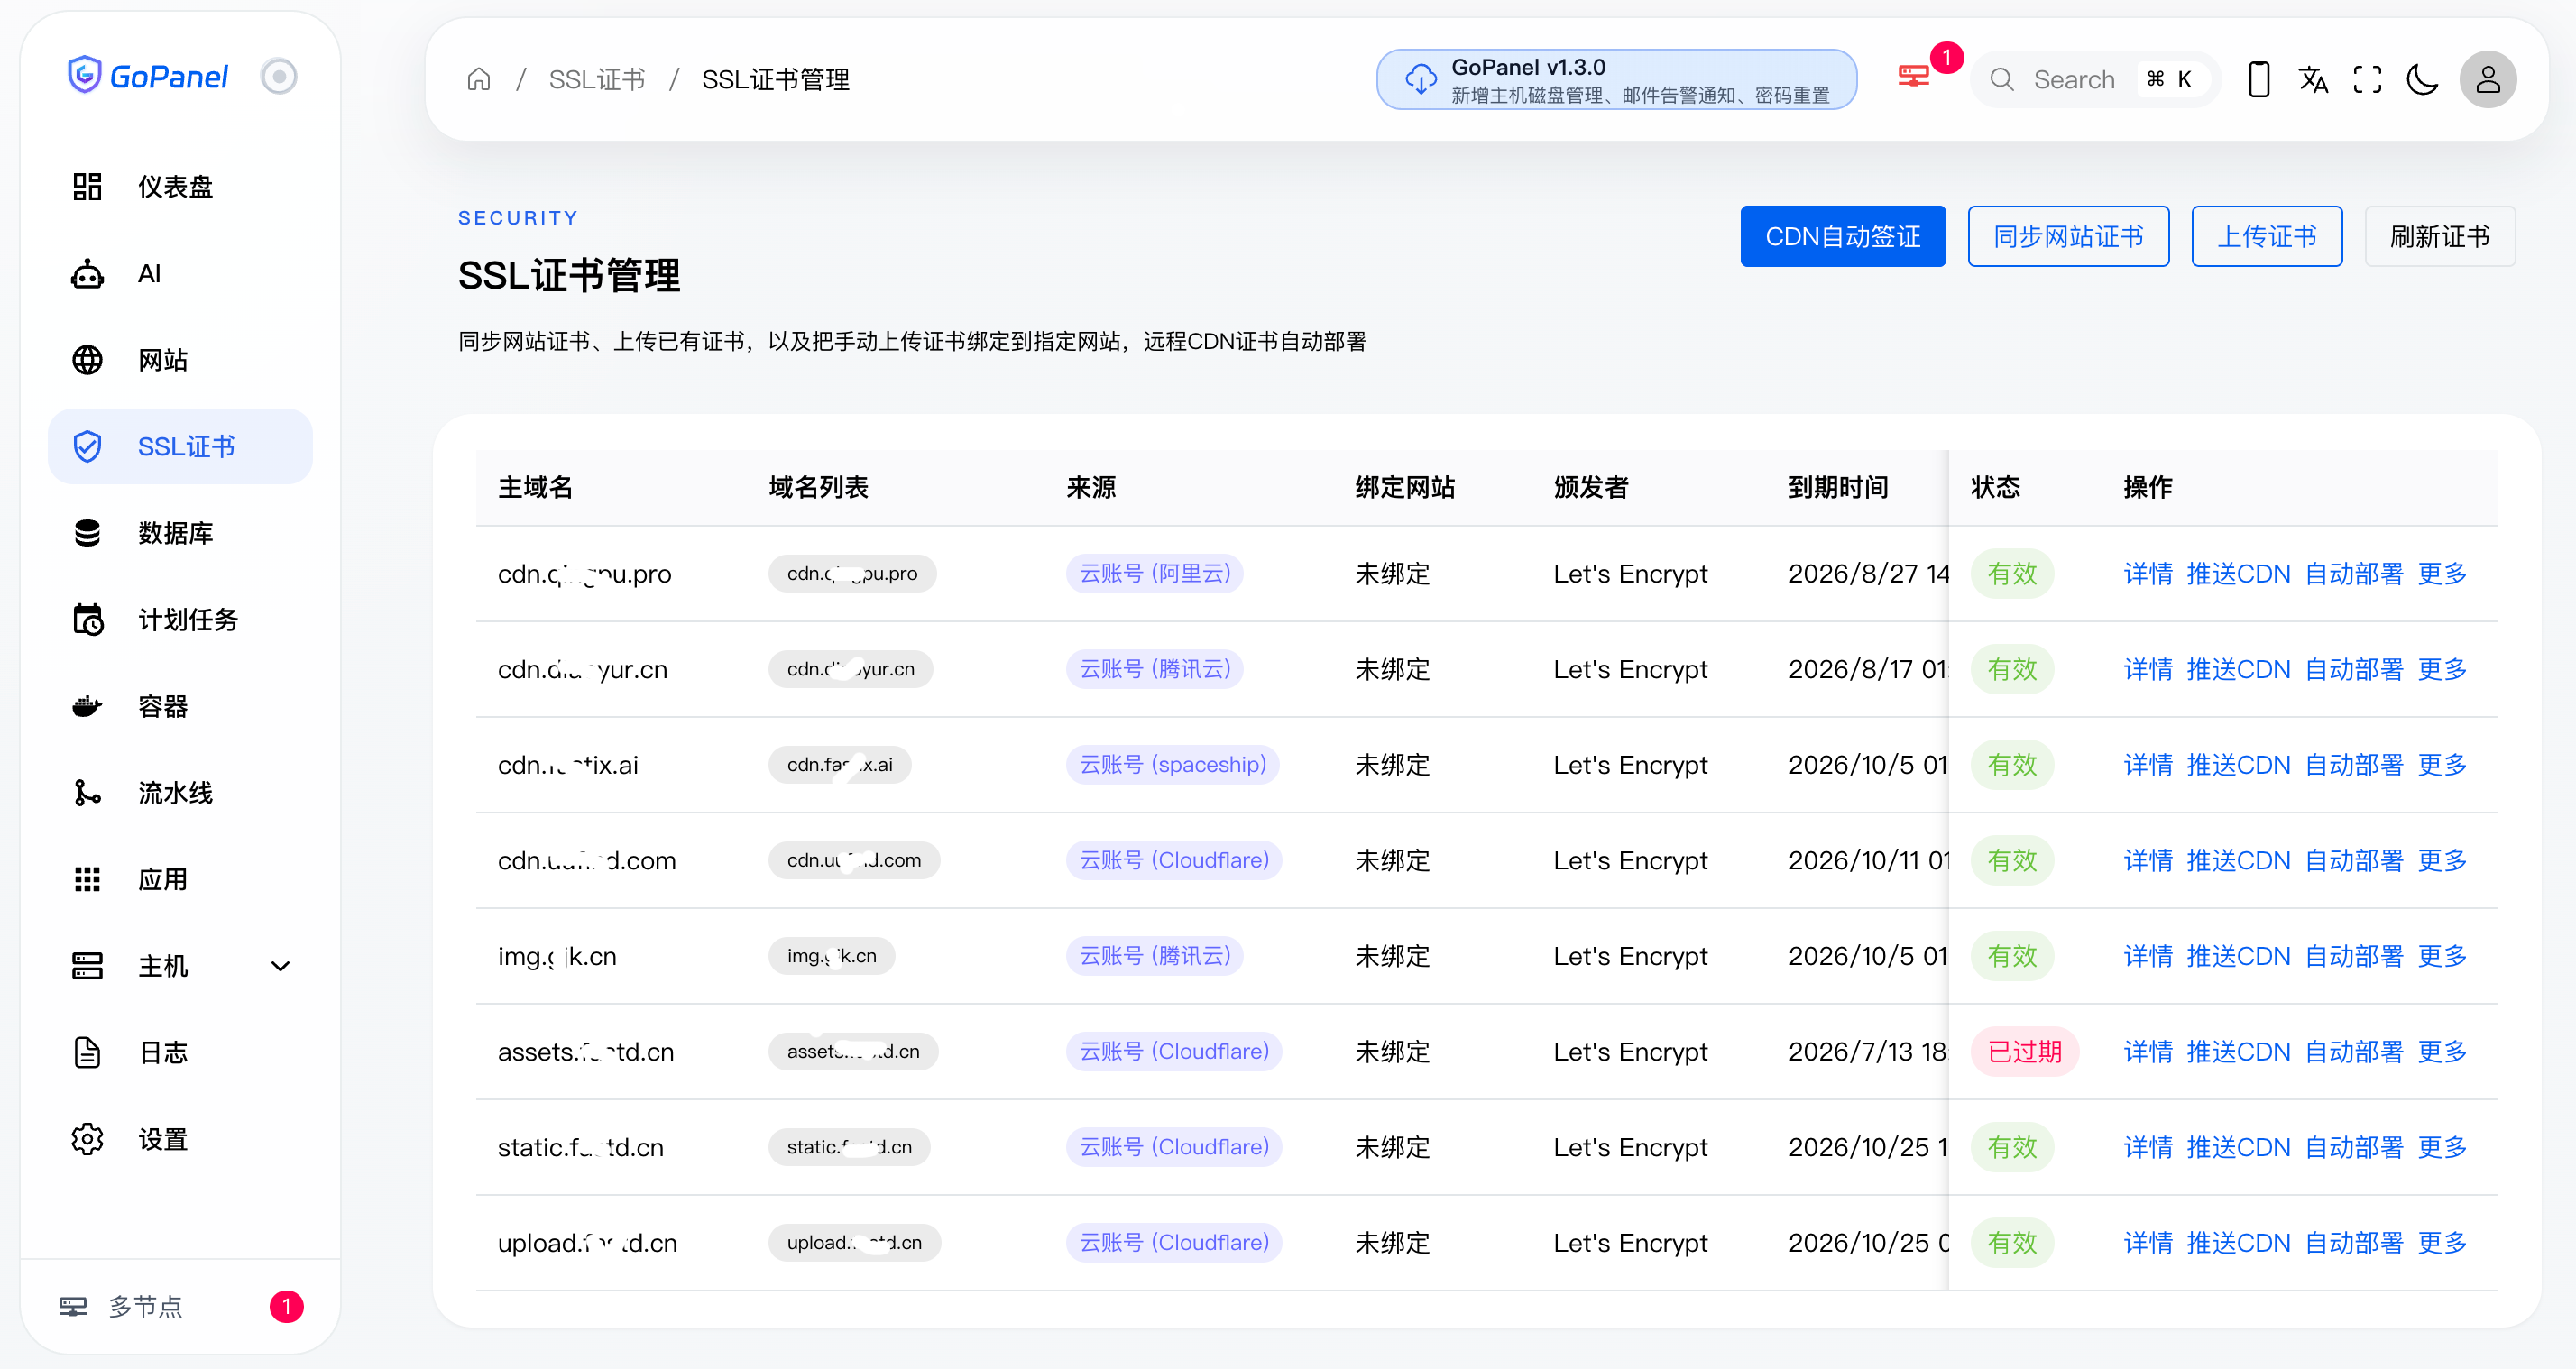The image size is (2576, 1369).
Task: Click 自动部署 in the 2026/10/11 row
Action: pos(2354,861)
